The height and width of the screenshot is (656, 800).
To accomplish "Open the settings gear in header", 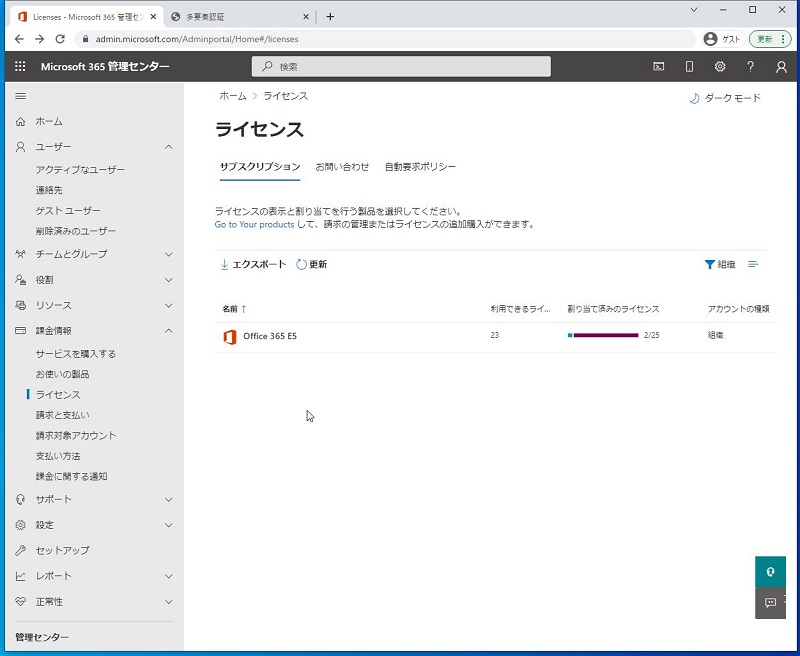I will [x=720, y=66].
